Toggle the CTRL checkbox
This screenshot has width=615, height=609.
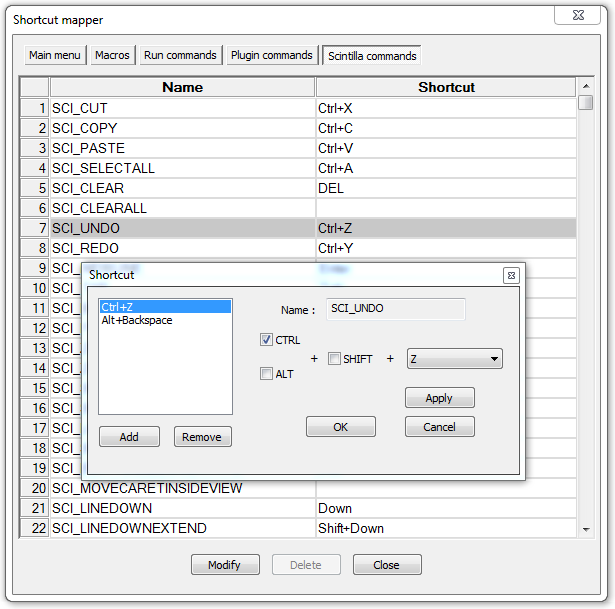coord(267,340)
